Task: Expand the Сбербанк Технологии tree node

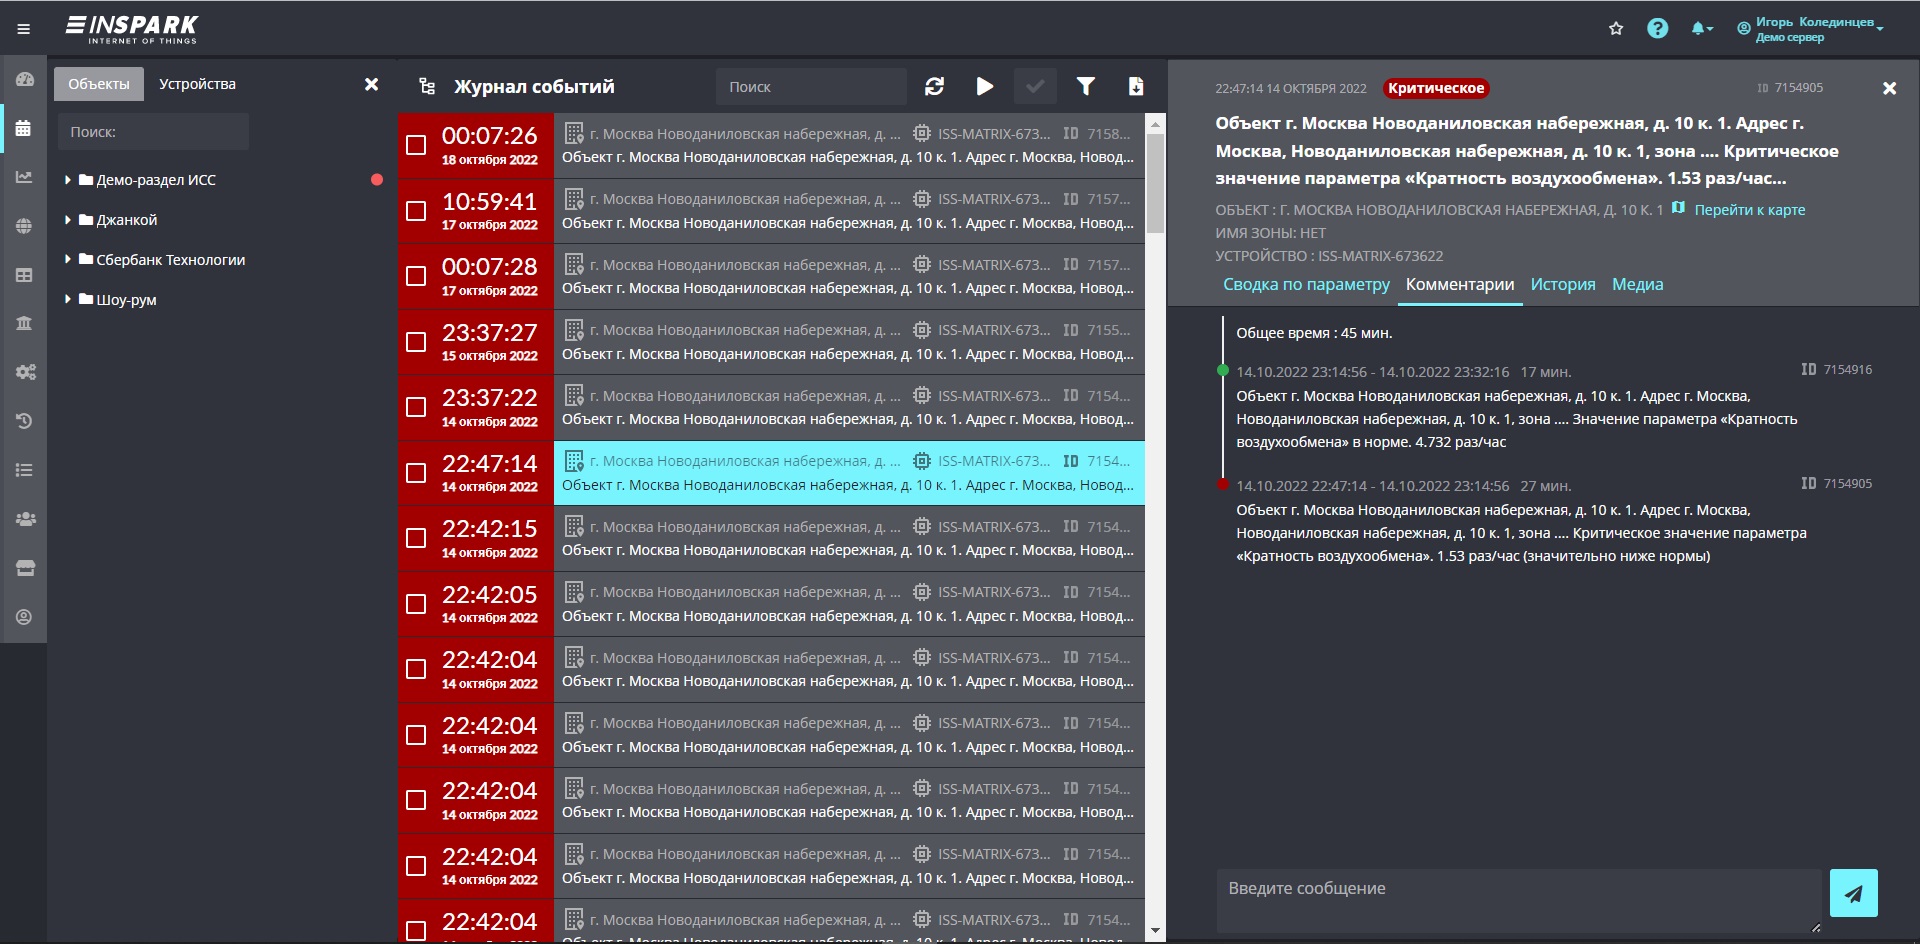Action: (x=68, y=260)
